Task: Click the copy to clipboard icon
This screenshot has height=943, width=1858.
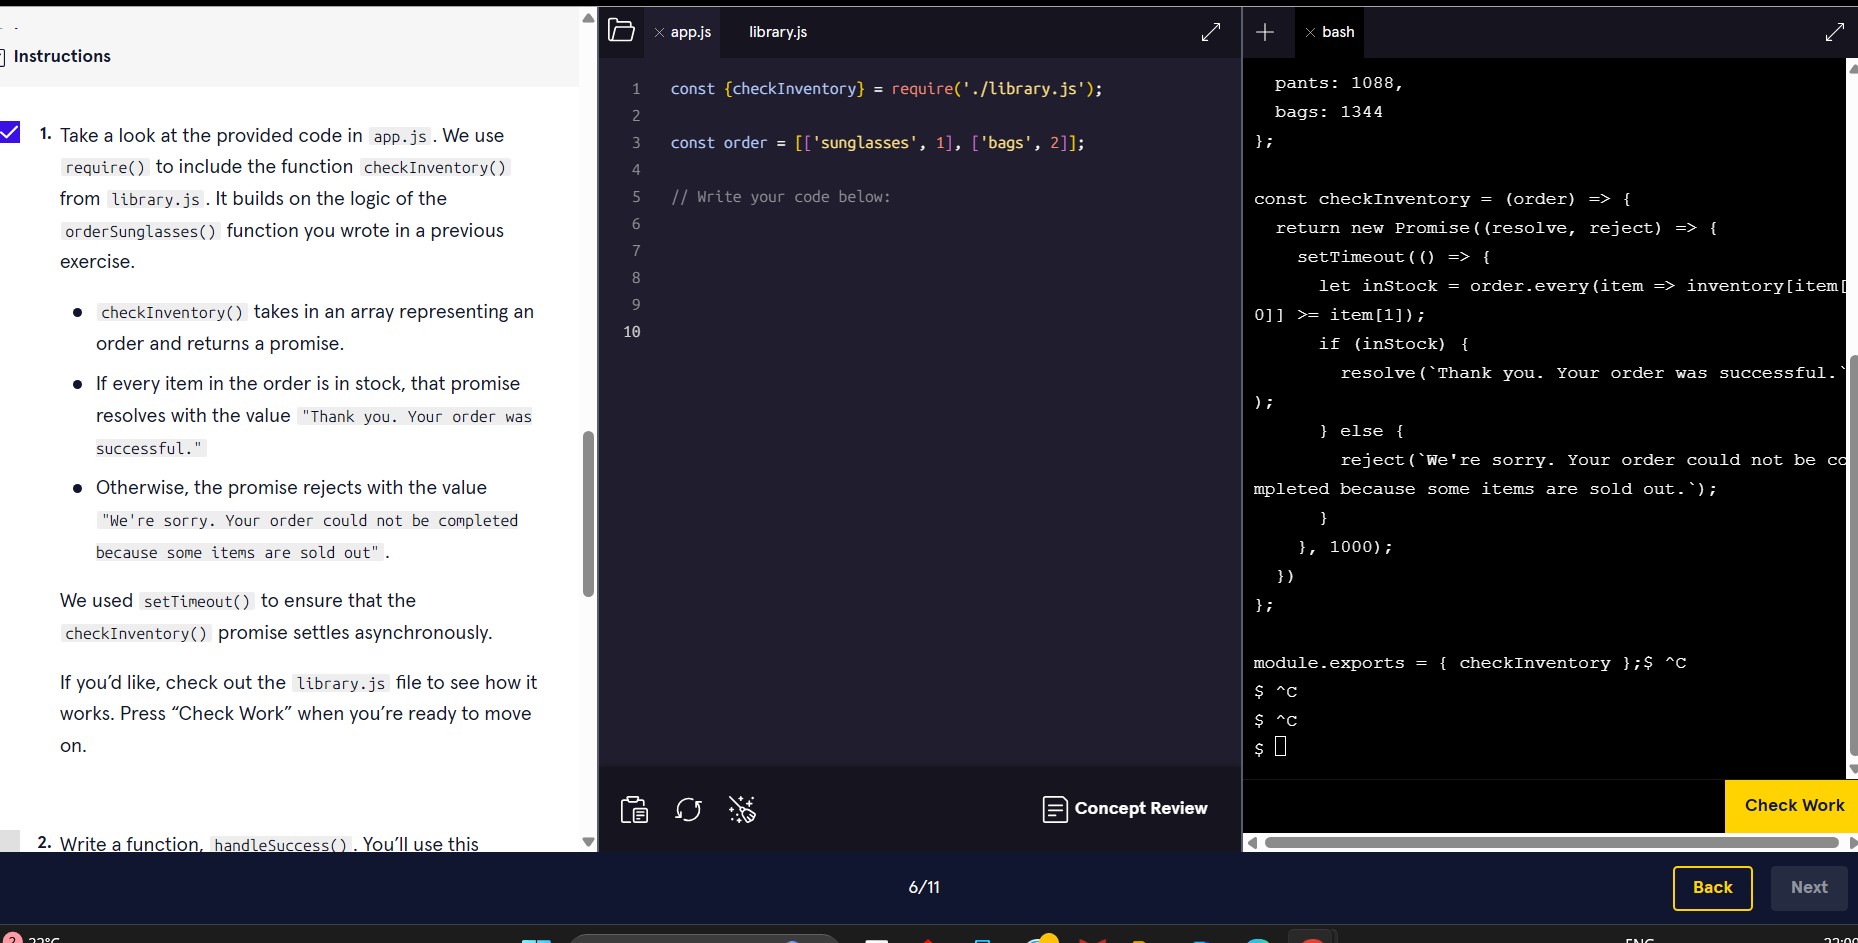Action: click(634, 809)
